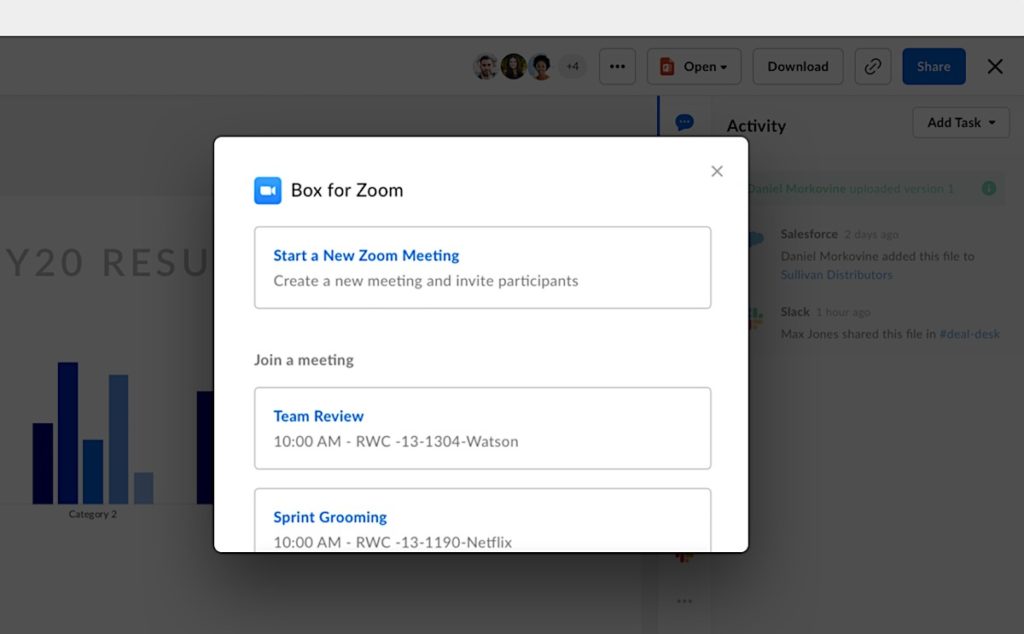Click '10:00 AM - RWC -13-1304-Watson' text
Image resolution: width=1024 pixels, height=634 pixels.
click(x=396, y=441)
